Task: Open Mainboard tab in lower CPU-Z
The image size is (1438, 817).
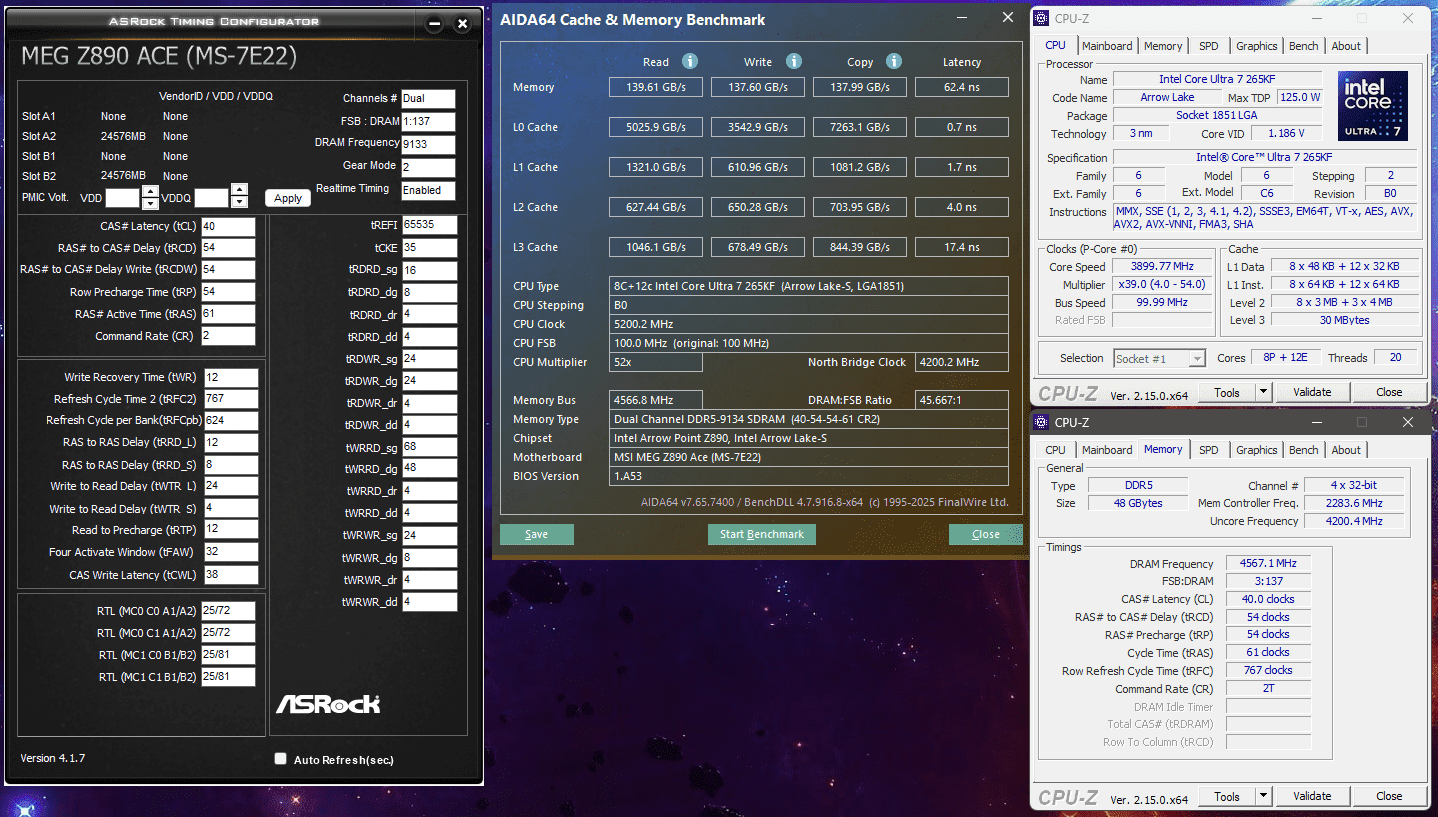Action: [1107, 450]
